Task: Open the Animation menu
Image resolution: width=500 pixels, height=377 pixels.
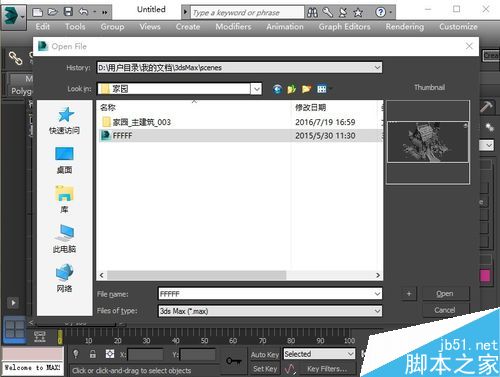Action: 285,27
